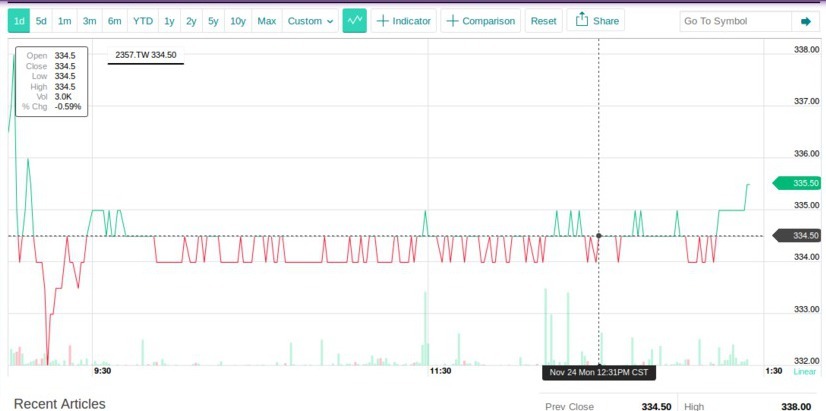This screenshot has height=411, width=826.
Task: Select the YTD range
Action: 143,21
